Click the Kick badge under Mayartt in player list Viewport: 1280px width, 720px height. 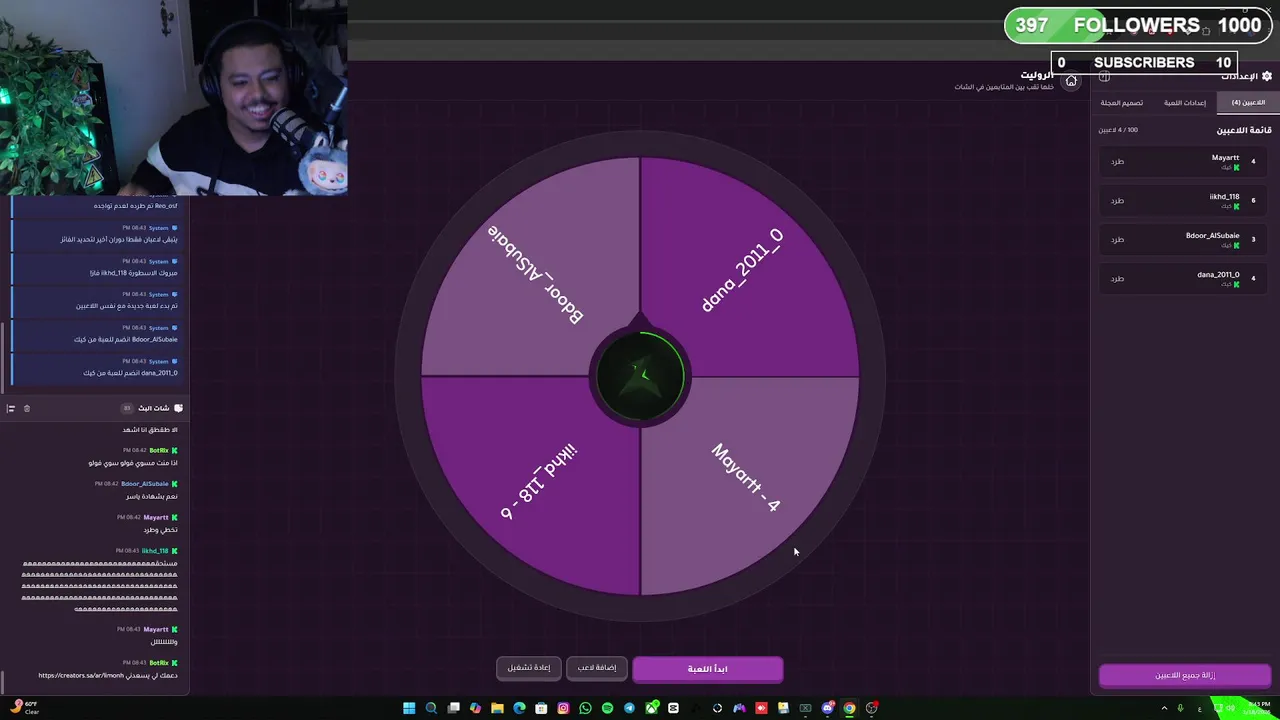click(x=1236, y=167)
